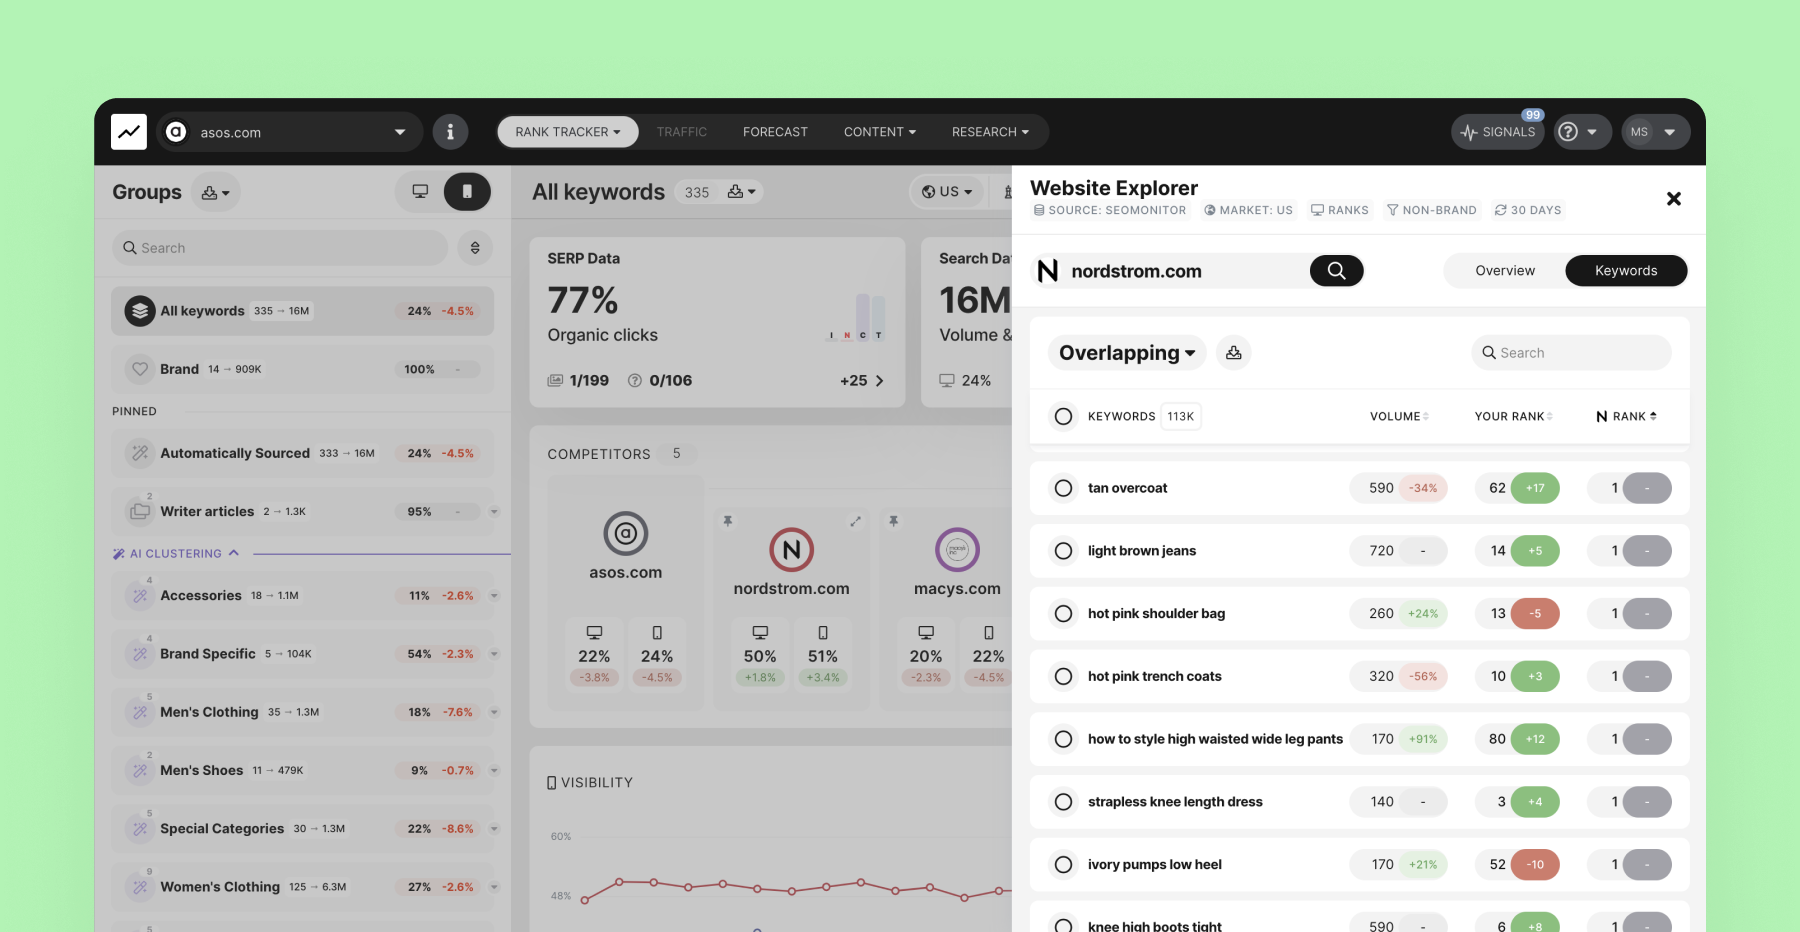Switch Groups view to desktop
1800x932 pixels.
click(420, 191)
